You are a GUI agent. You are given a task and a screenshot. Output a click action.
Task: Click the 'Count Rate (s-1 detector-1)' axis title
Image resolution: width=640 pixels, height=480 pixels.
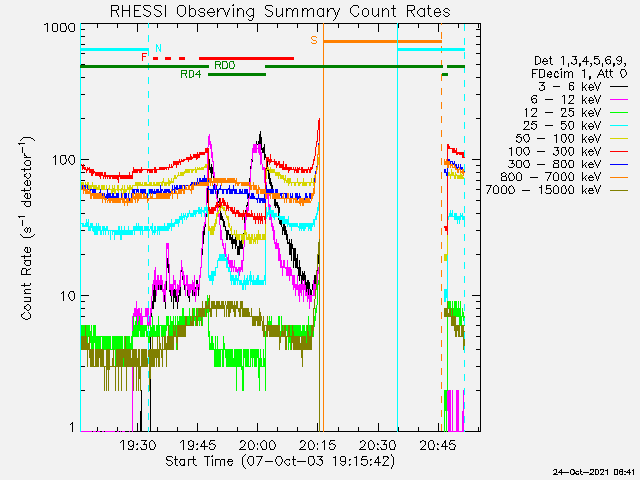coord(26,228)
